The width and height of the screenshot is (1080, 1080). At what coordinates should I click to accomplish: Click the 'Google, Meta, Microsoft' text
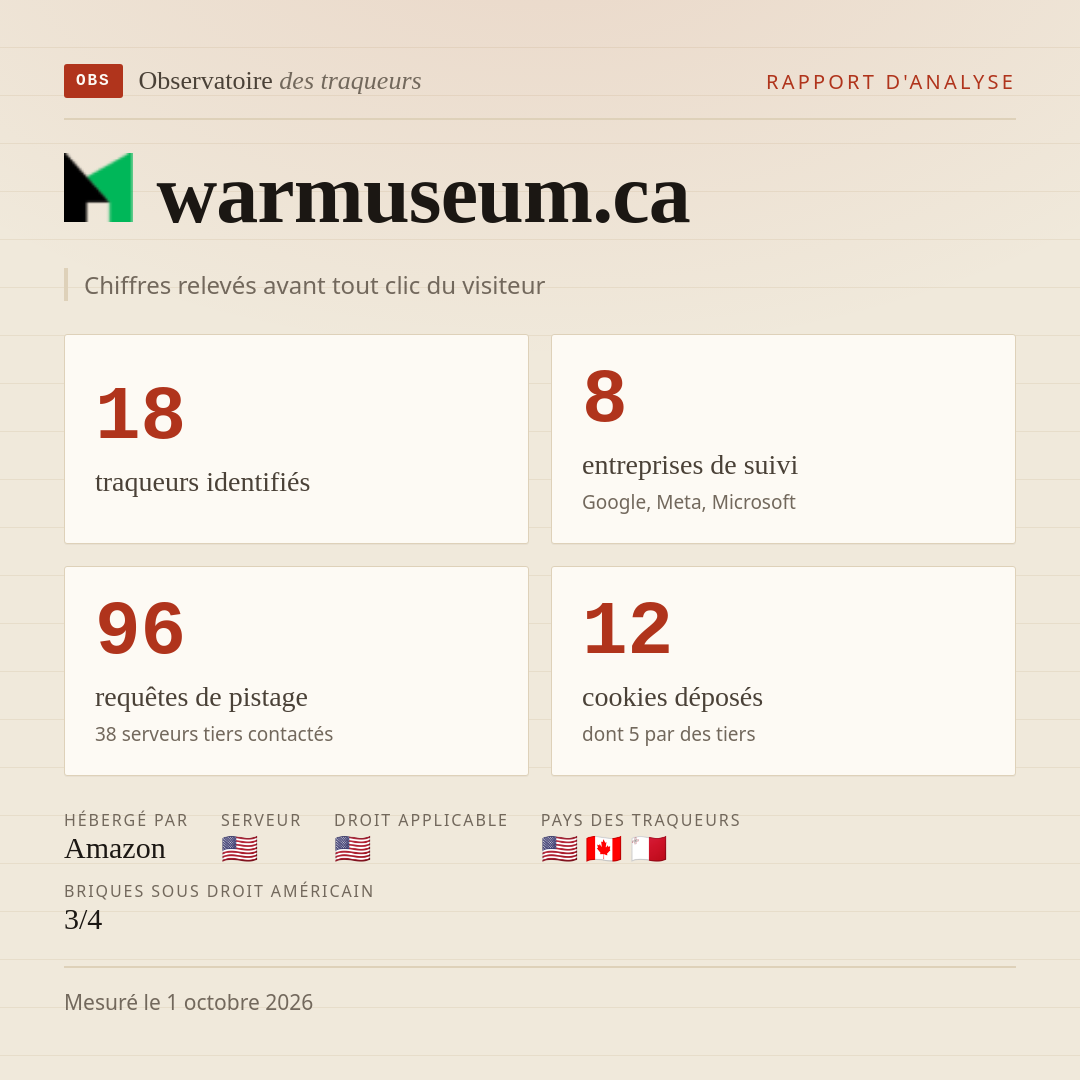689,502
